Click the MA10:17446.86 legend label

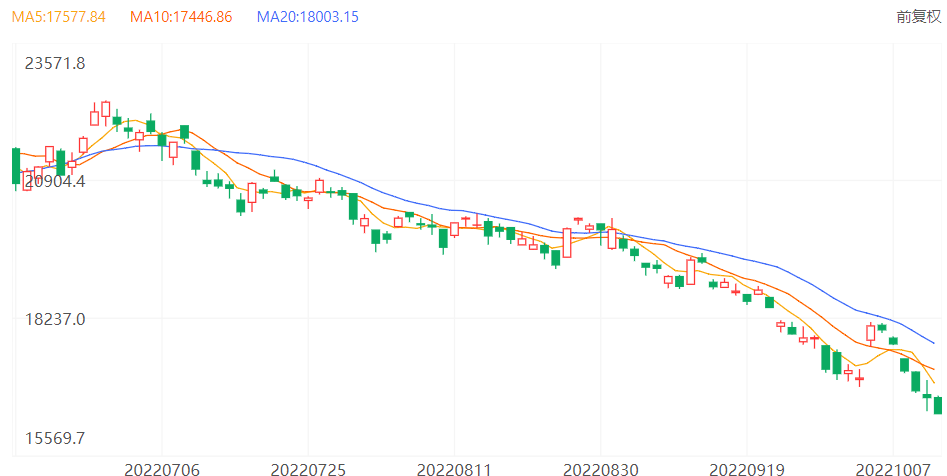click(181, 16)
